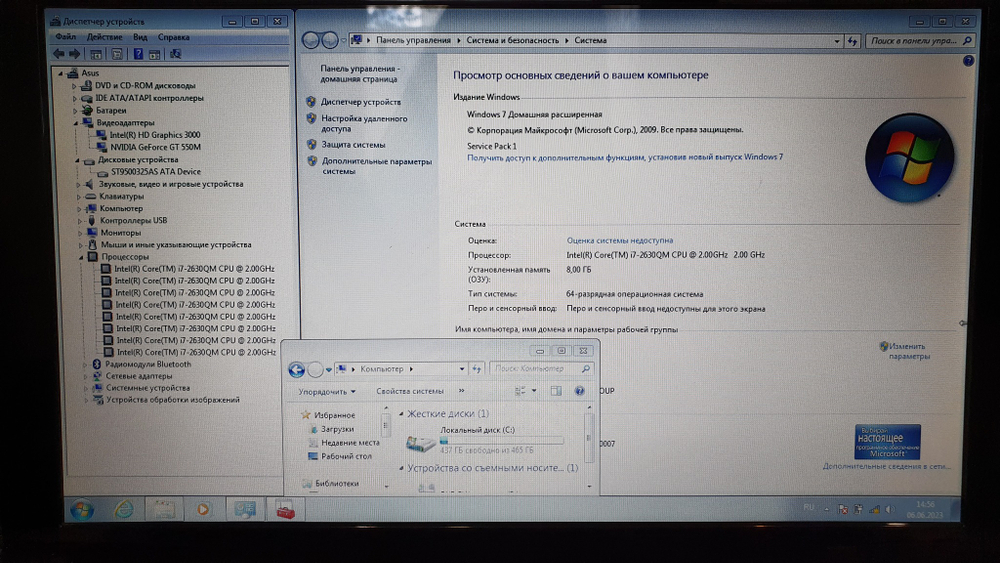Click Система и безопасность breadcrumb
This screenshot has height=563, width=1000.
coord(512,40)
